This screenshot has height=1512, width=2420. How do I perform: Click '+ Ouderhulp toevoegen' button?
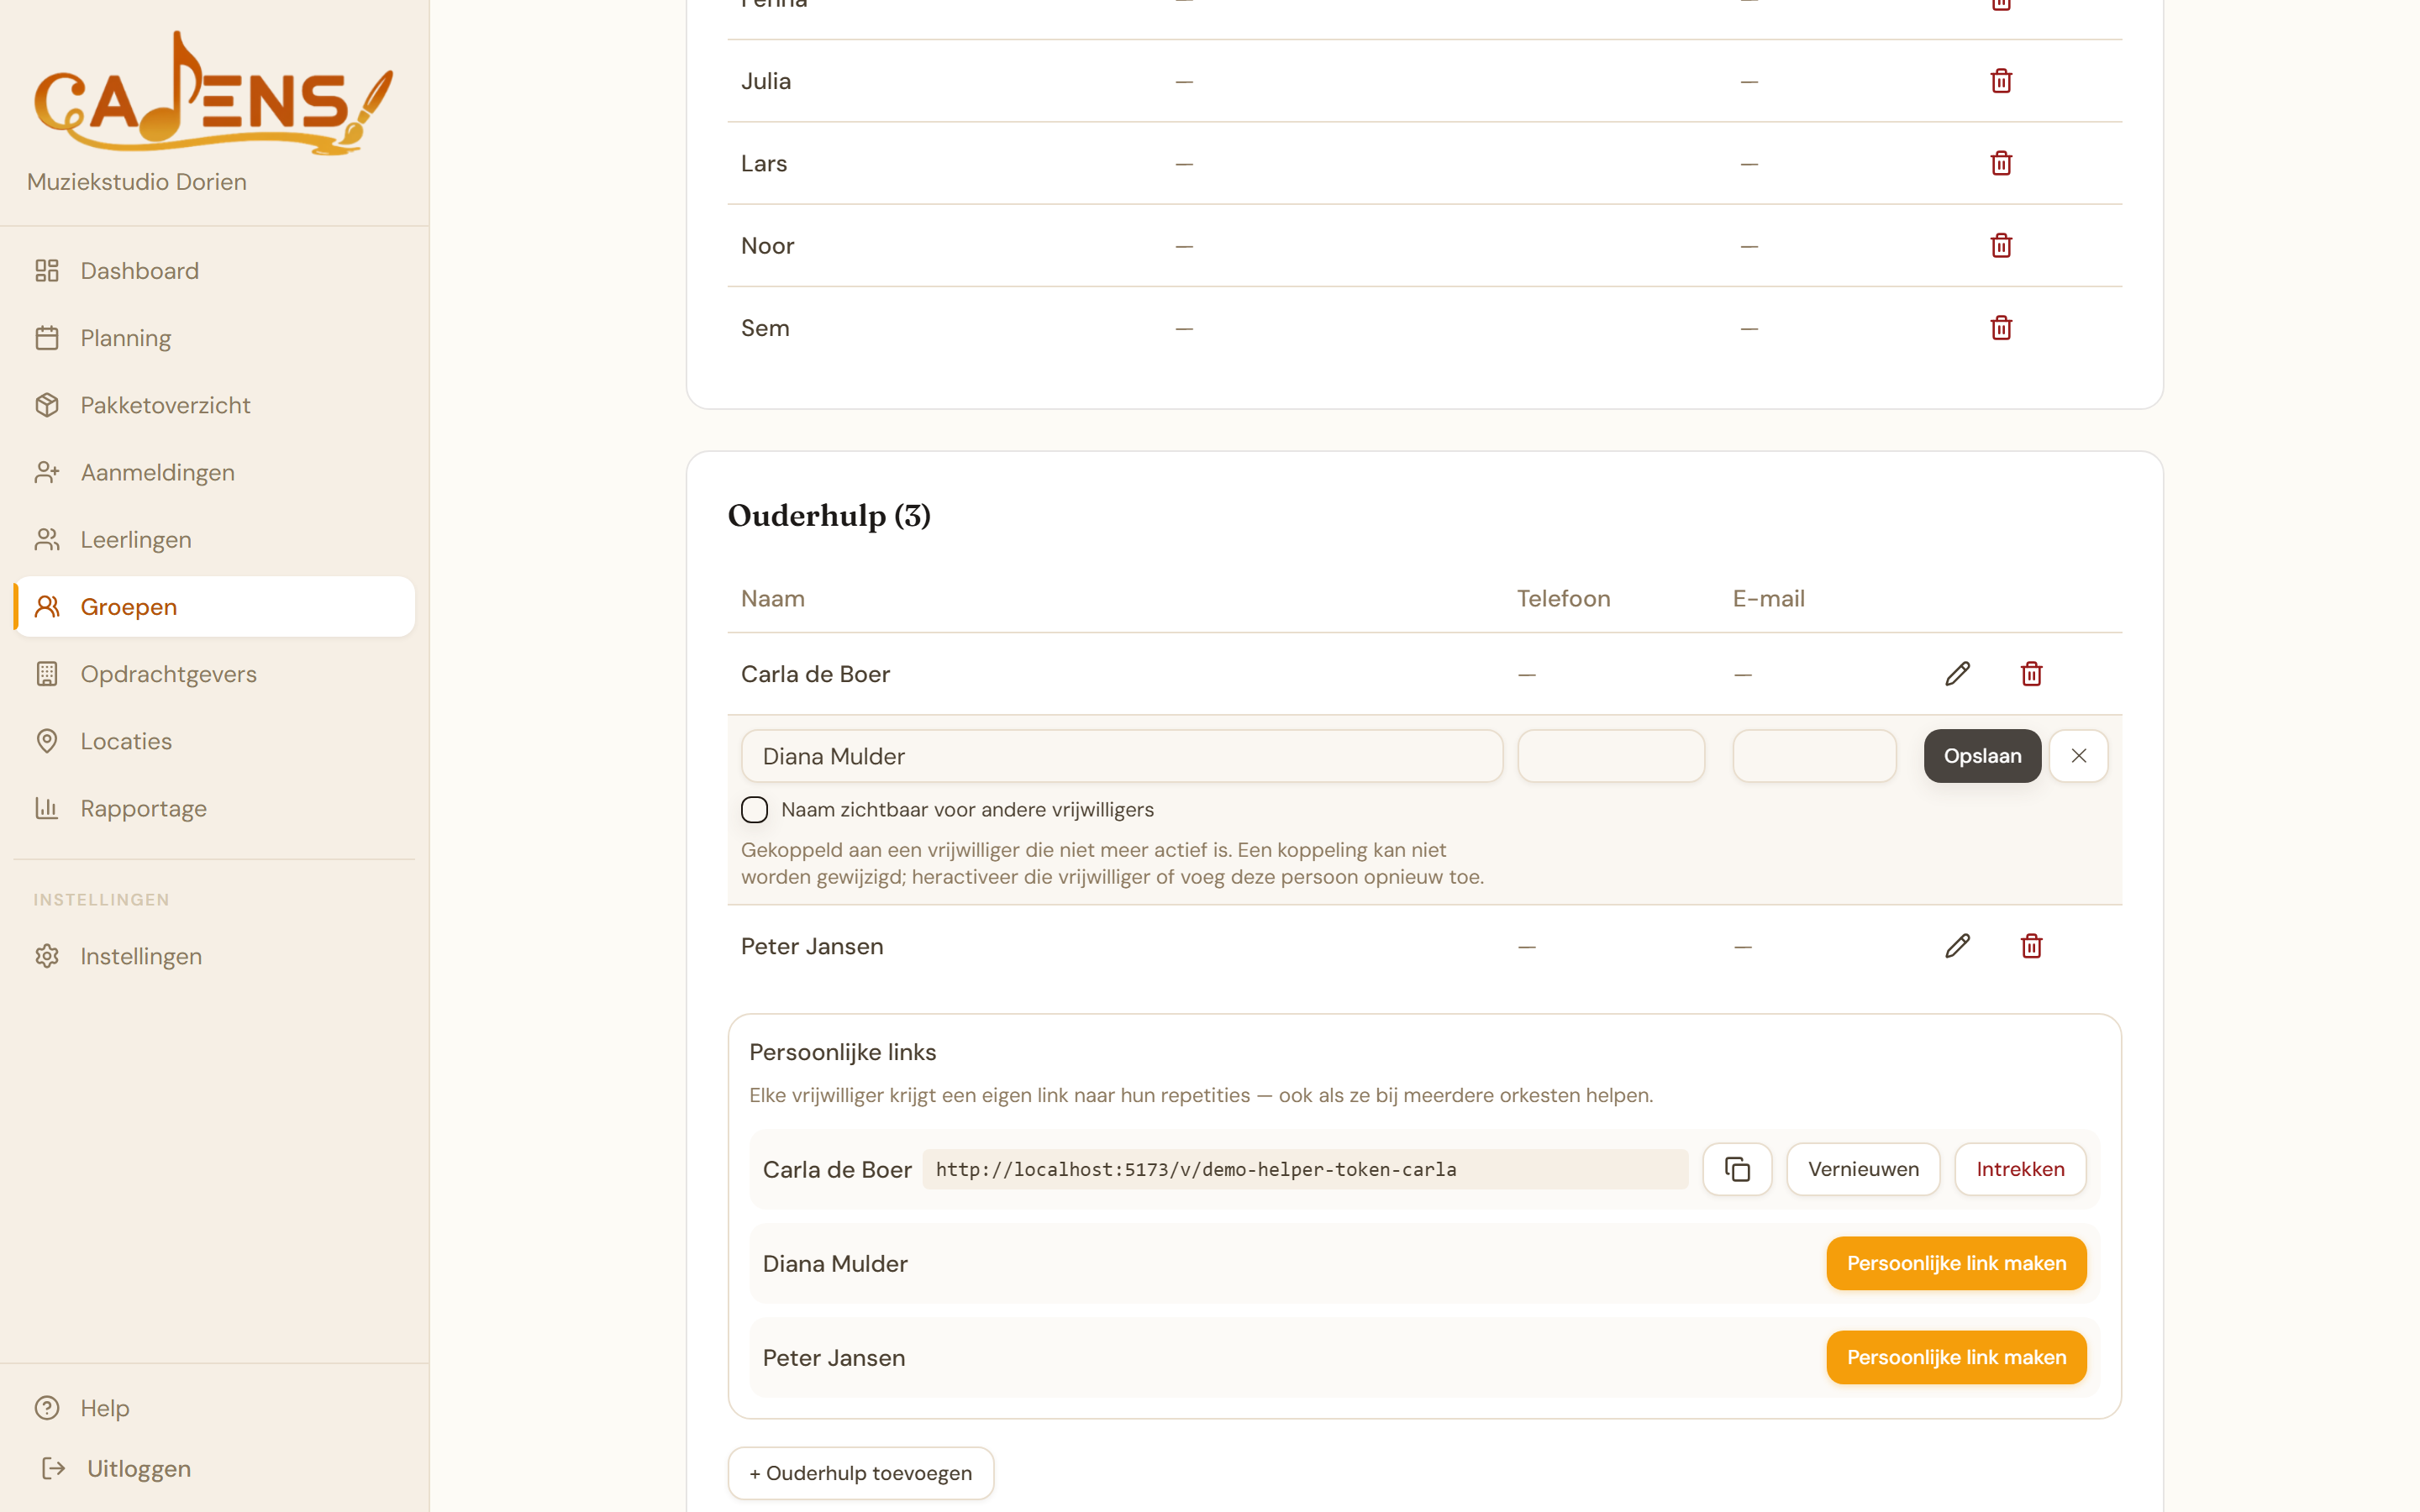[x=860, y=1473]
